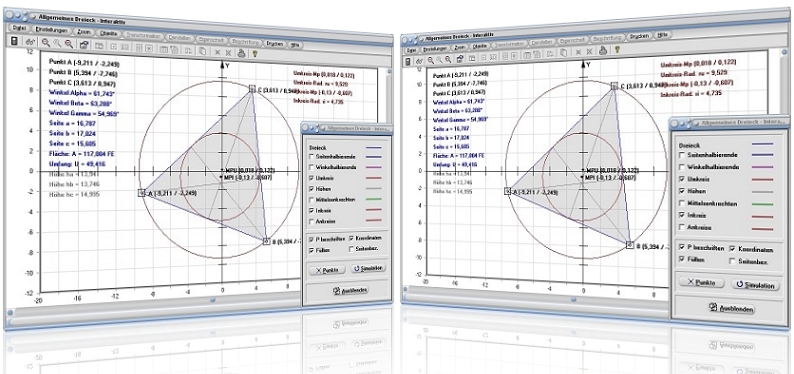Image resolution: width=794 pixels, height=374 pixels.
Task: Click 'Umfang: U = 49,416' text in the right window
Action: 456,164
